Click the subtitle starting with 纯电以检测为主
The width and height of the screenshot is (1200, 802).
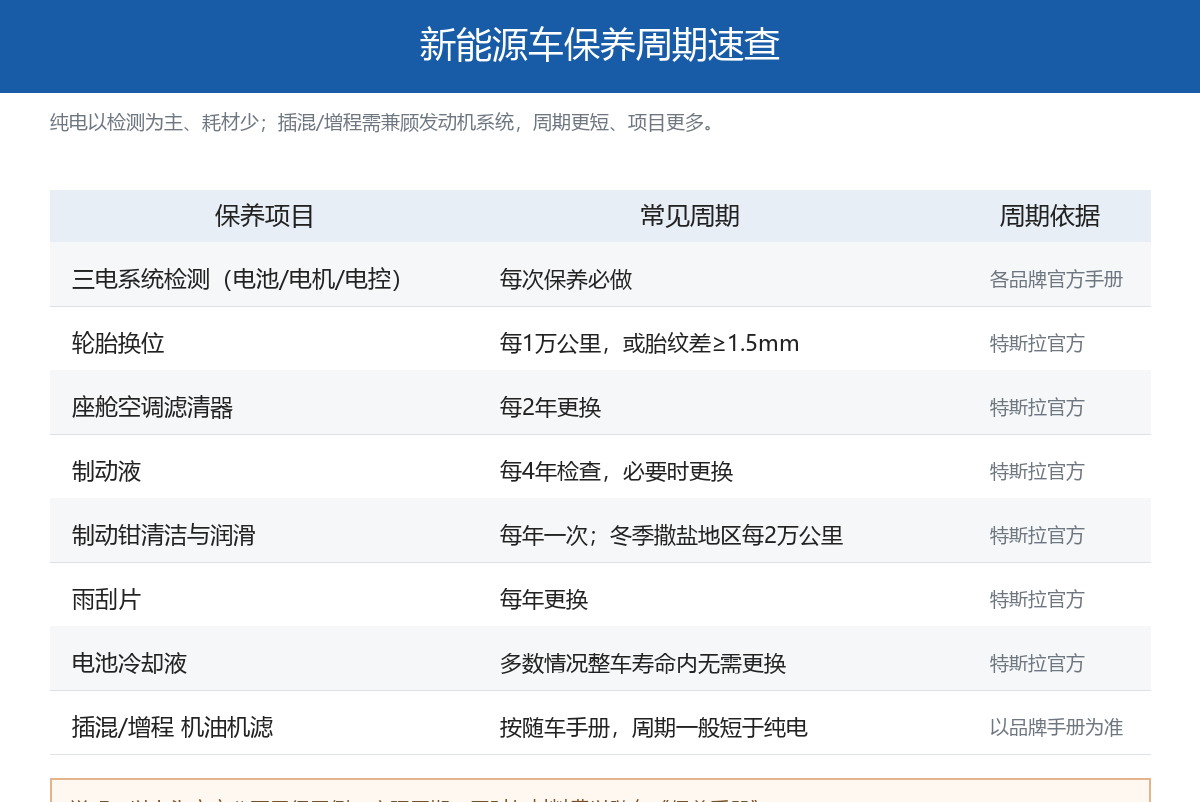pos(383,123)
